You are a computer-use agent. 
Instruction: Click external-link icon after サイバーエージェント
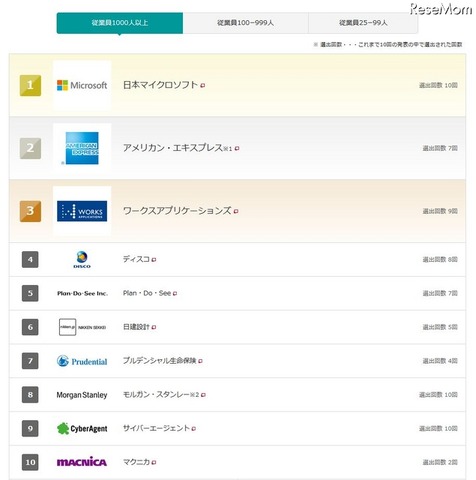tap(194, 429)
